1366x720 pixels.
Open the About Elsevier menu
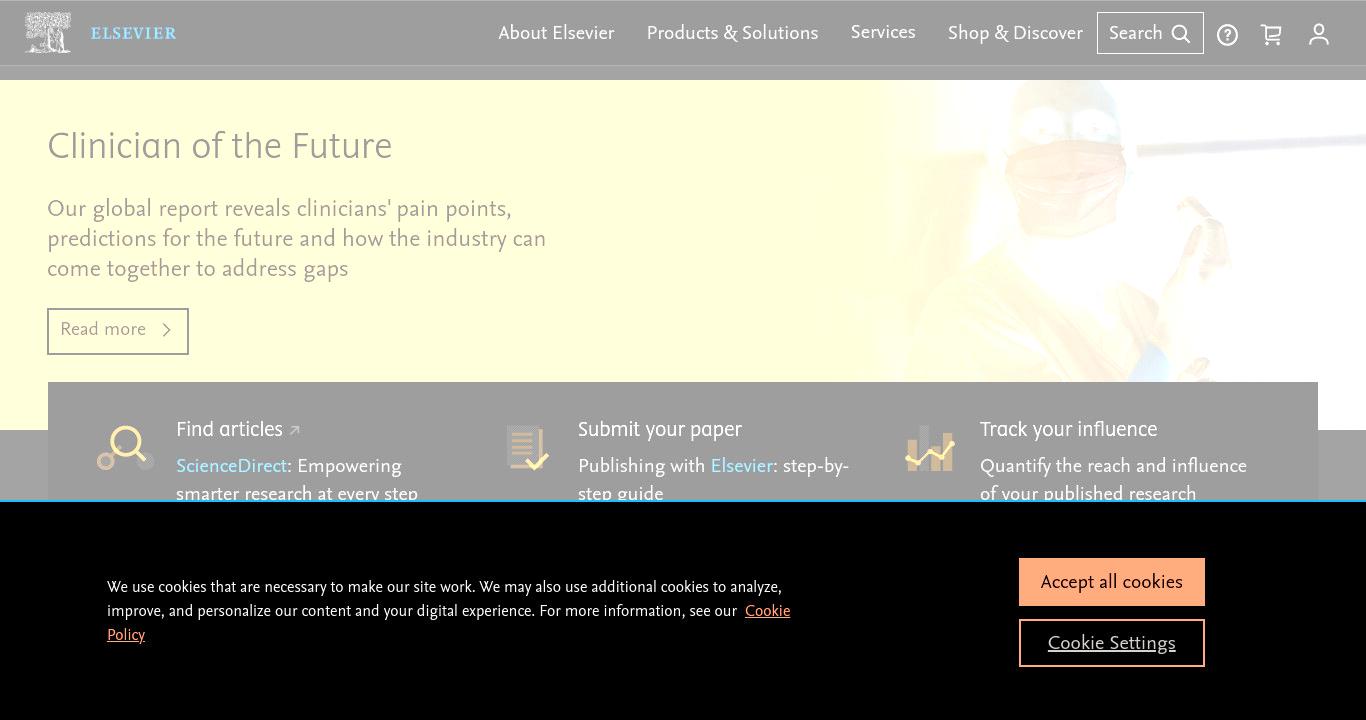coord(556,33)
